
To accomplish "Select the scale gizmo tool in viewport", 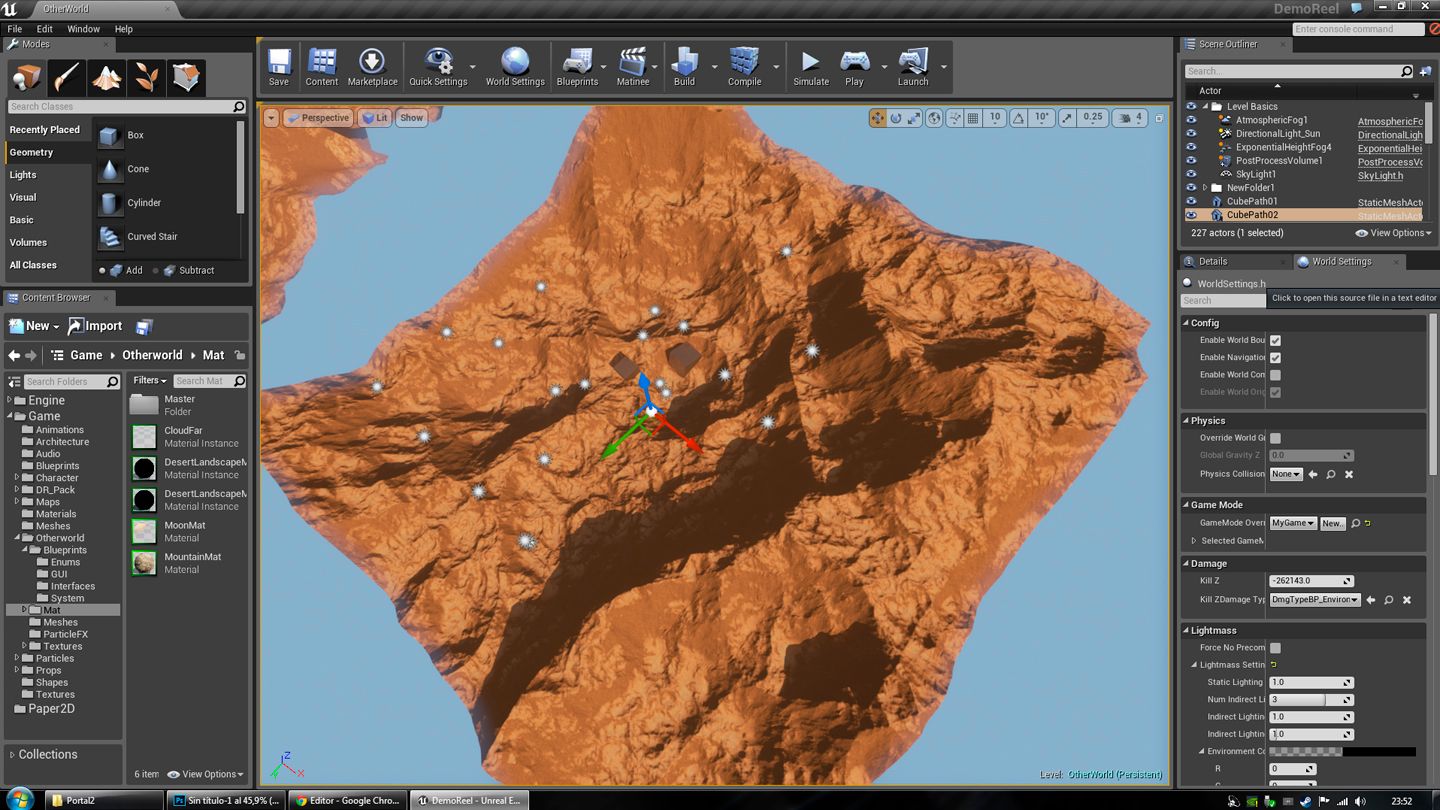I will click(914, 118).
